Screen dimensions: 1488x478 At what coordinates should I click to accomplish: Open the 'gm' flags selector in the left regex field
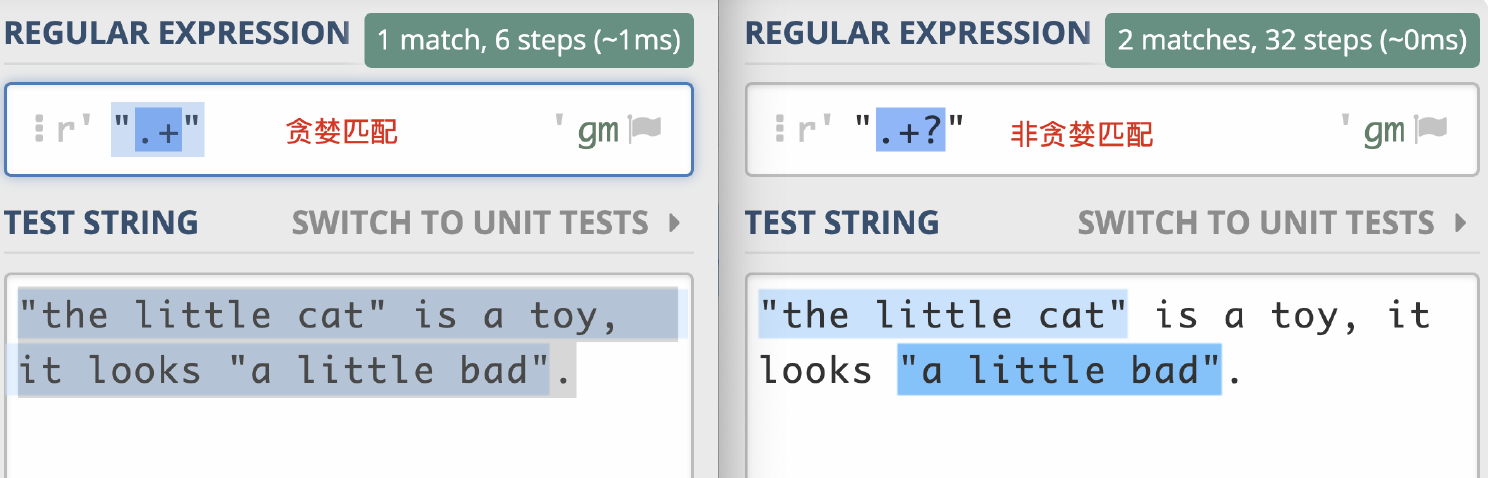(599, 130)
